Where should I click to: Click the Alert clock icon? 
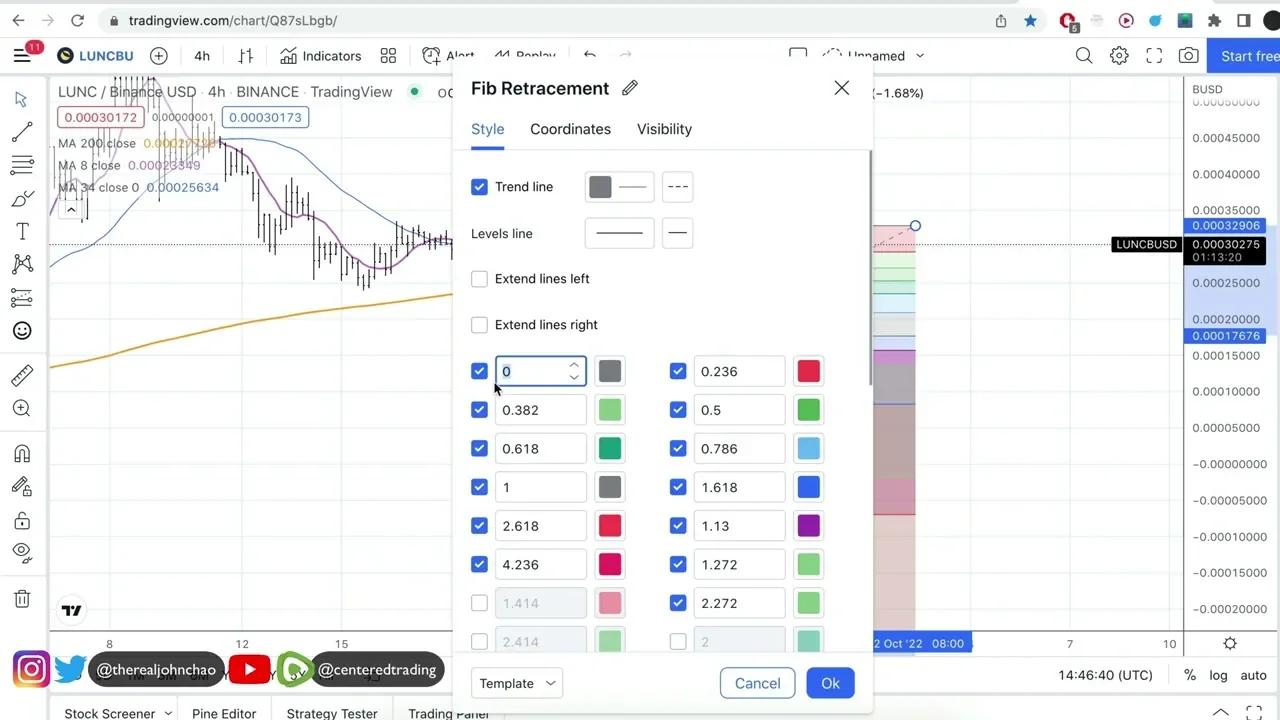point(431,56)
